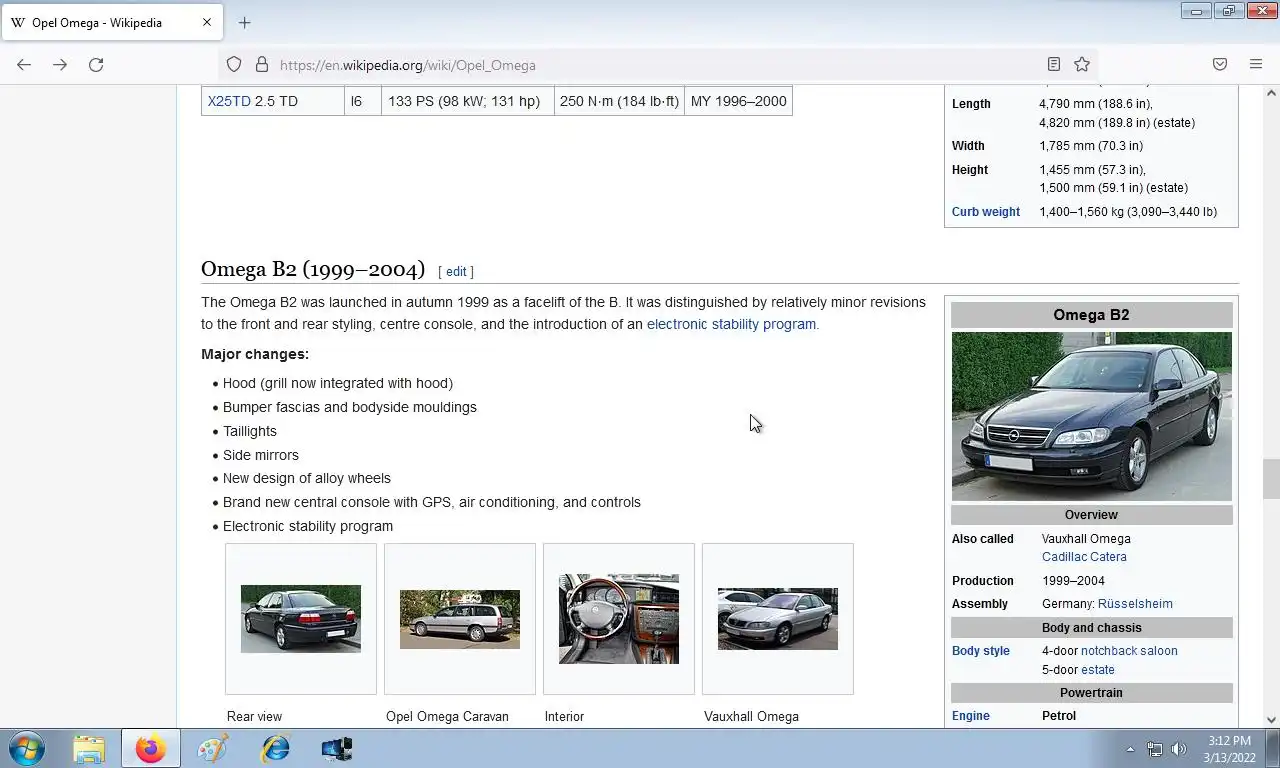Open Internet Explorer from taskbar
Viewport: 1280px width, 768px height.
(275, 748)
